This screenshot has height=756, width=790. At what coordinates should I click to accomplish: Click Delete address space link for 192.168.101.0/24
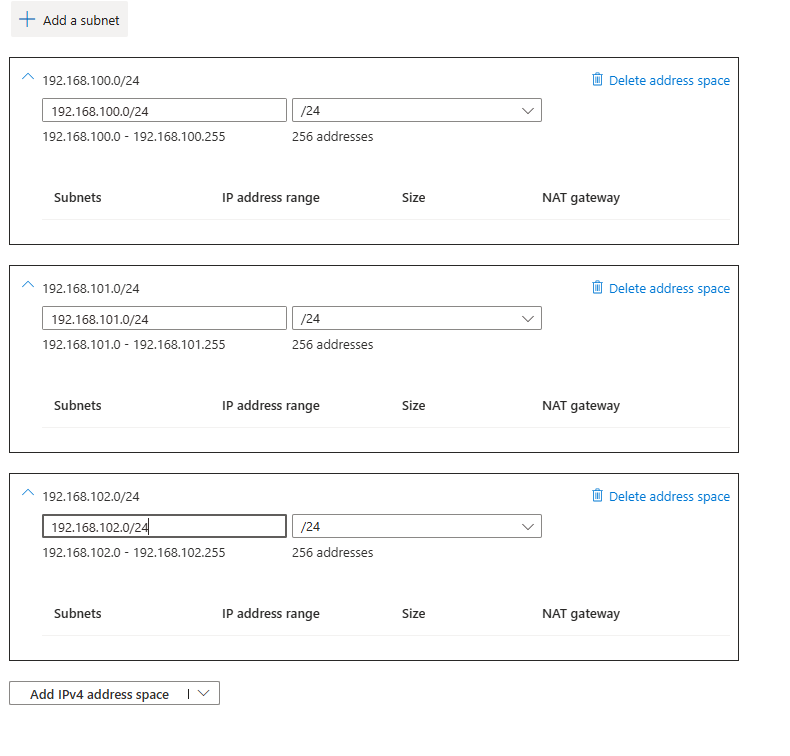[x=669, y=288]
